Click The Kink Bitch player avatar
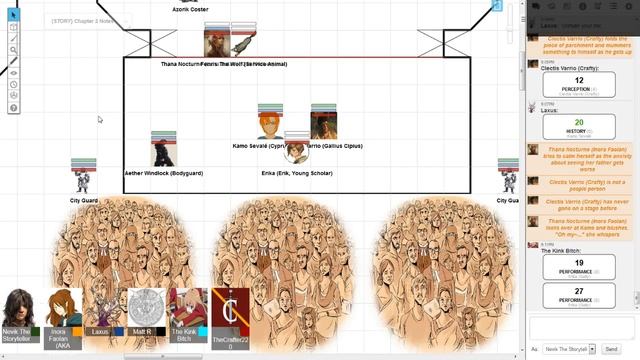The image size is (640, 360). point(189,307)
